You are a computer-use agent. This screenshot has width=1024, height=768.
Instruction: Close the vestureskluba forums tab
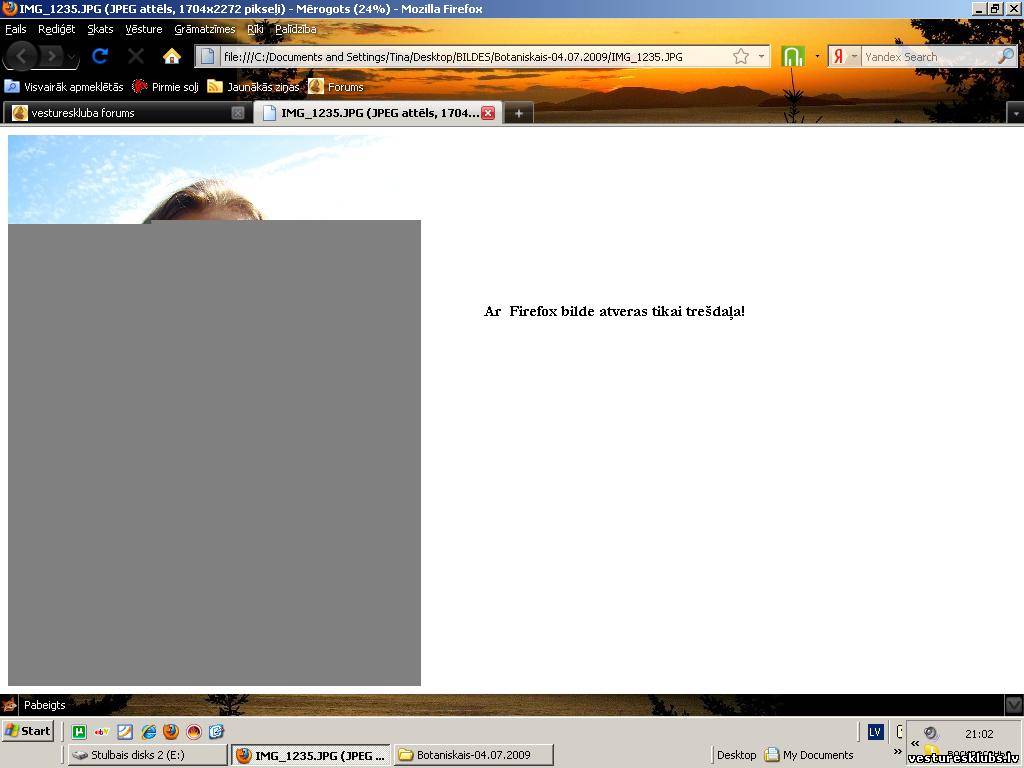coord(238,113)
